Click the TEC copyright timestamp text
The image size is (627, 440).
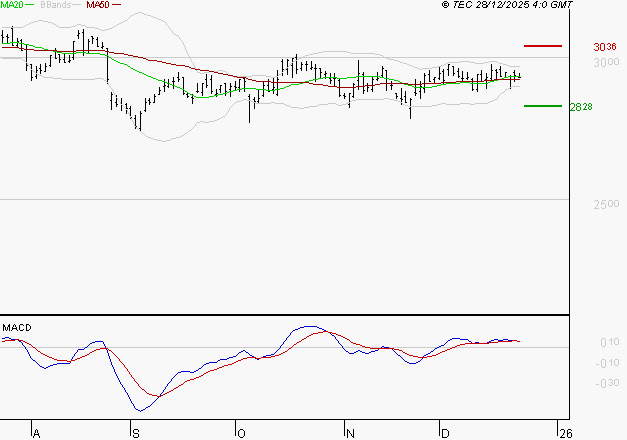click(x=507, y=5)
